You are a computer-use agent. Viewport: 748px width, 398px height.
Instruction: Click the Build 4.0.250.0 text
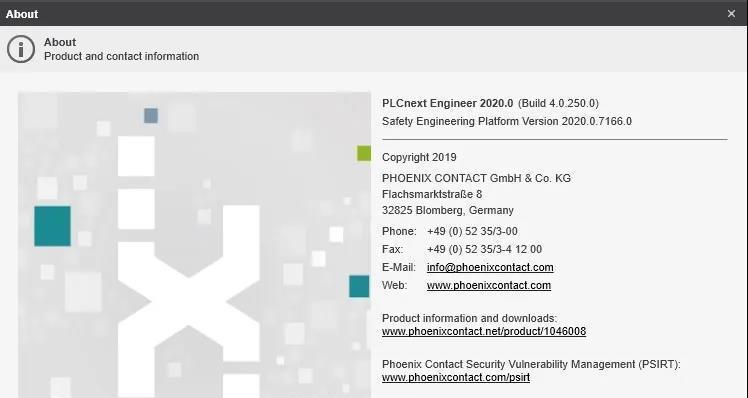(558, 103)
